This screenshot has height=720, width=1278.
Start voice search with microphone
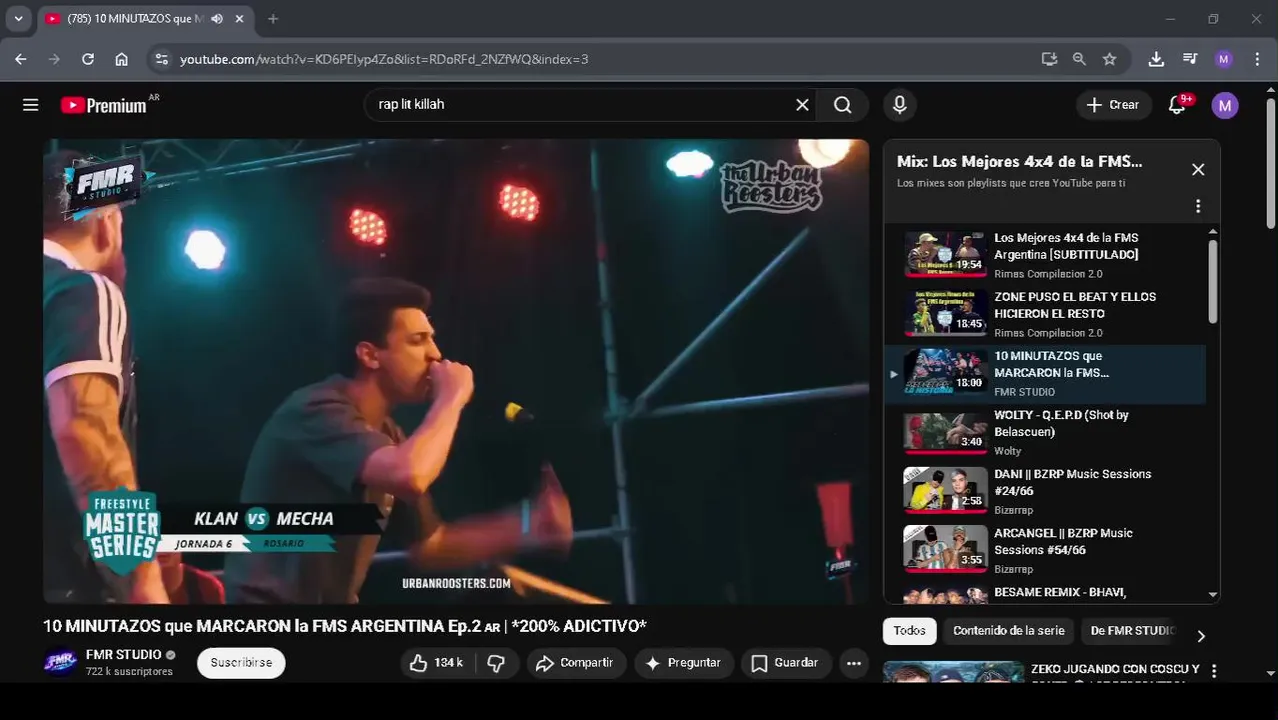[900, 105]
